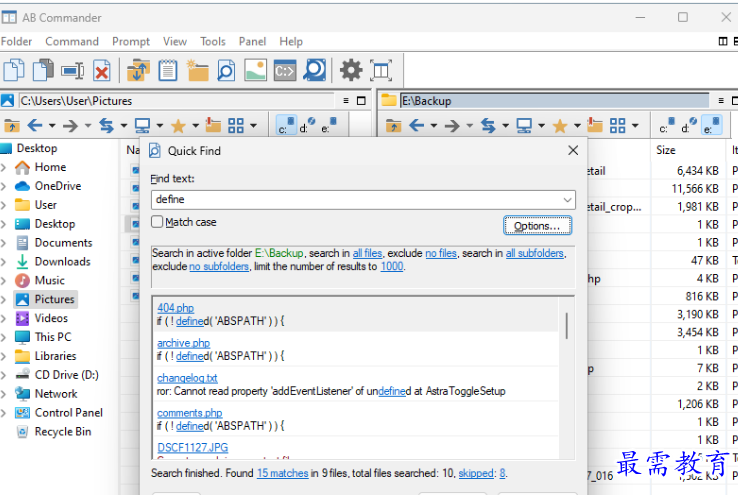Click the Rename toolbar icon

pyautogui.click(x=72, y=71)
